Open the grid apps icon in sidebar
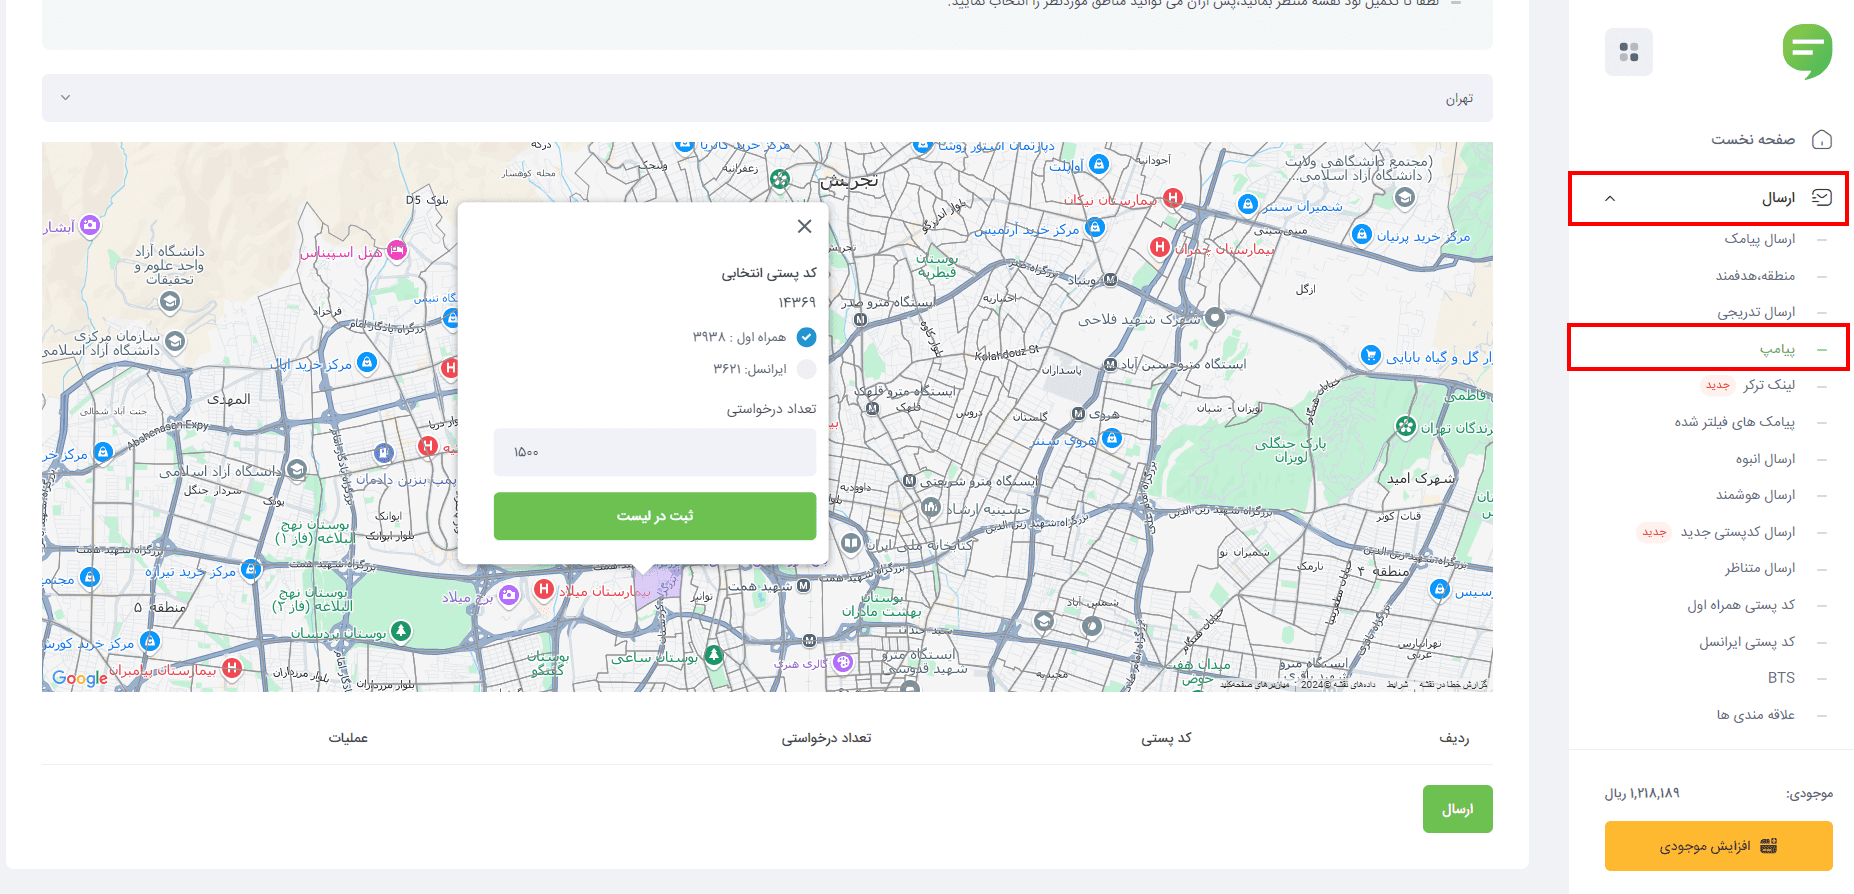Image resolution: width=1854 pixels, height=894 pixels. pyautogui.click(x=1629, y=52)
